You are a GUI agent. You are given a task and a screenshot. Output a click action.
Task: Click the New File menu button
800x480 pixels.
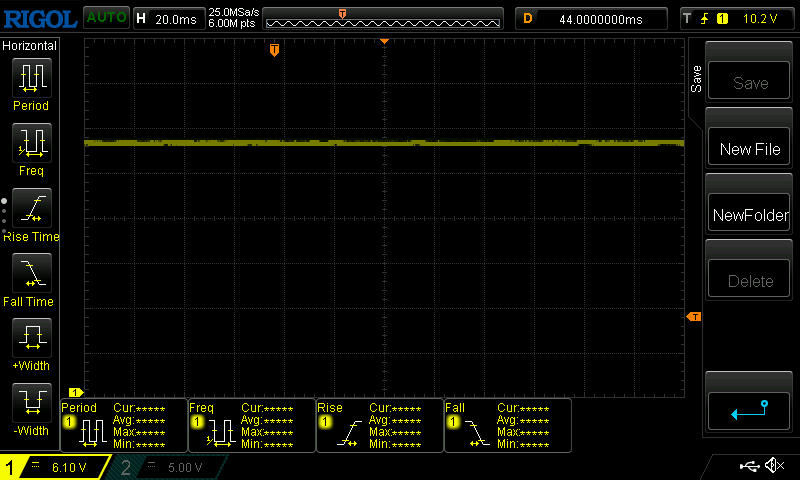click(750, 149)
